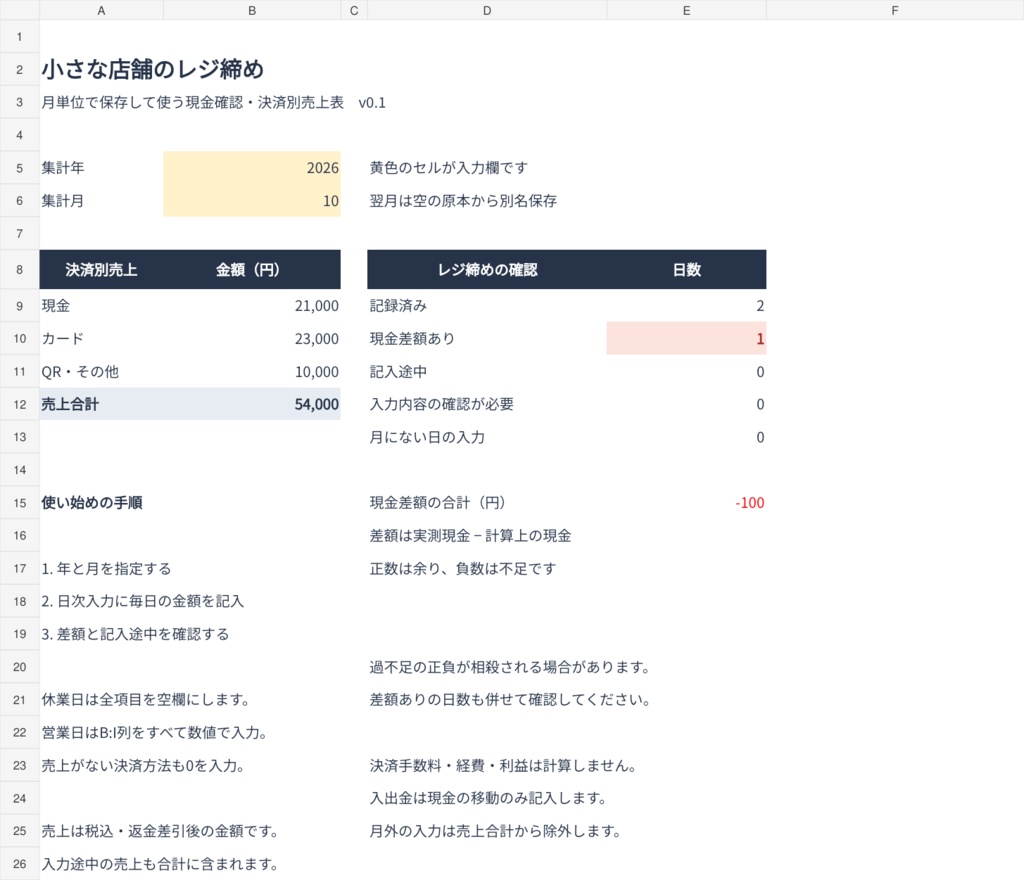
Task: Click the 集計月 label cell
Action: [101, 200]
